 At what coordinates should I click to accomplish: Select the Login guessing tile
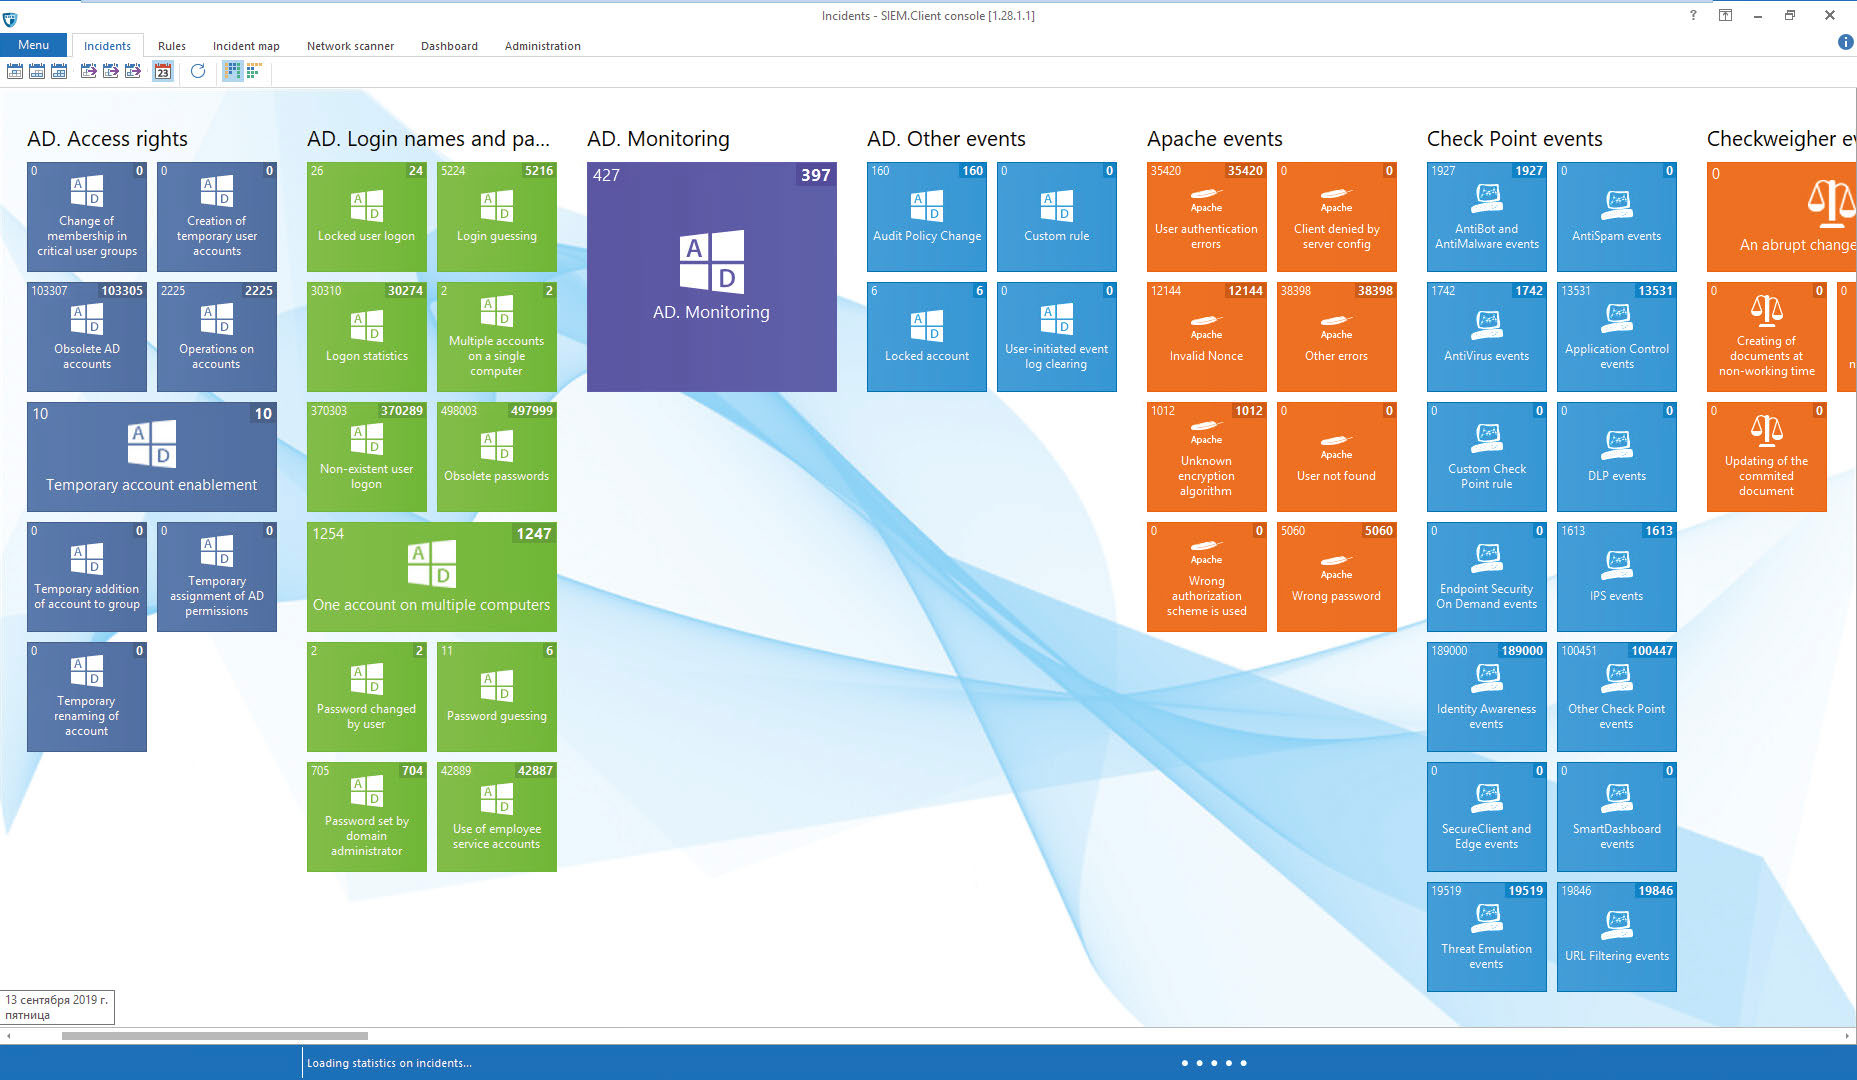coord(497,217)
